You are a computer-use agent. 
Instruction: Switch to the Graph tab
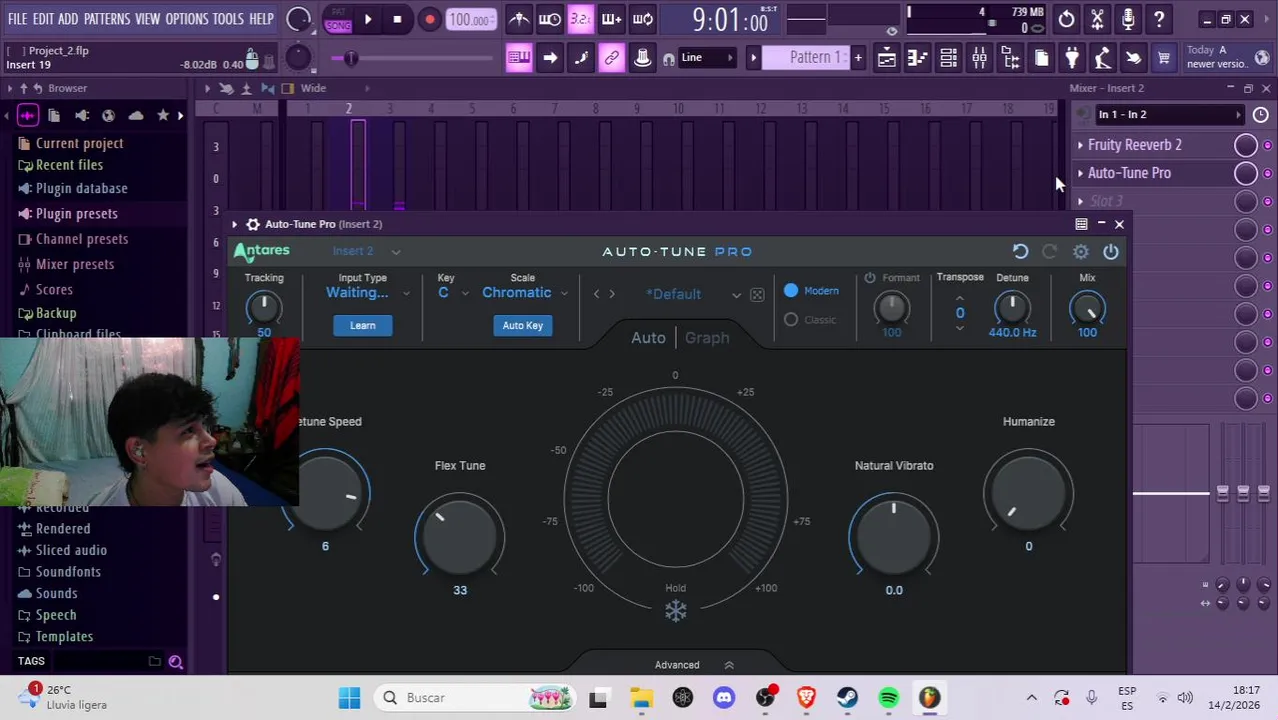point(707,338)
